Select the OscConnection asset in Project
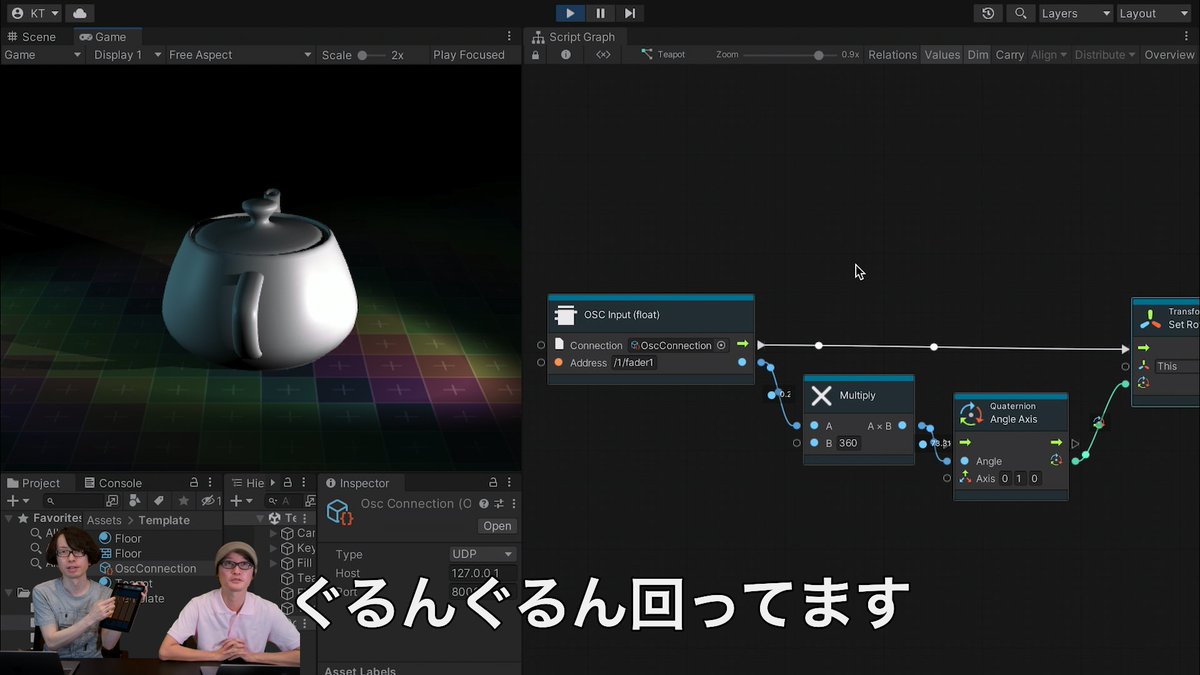The width and height of the screenshot is (1200, 675). [147, 569]
